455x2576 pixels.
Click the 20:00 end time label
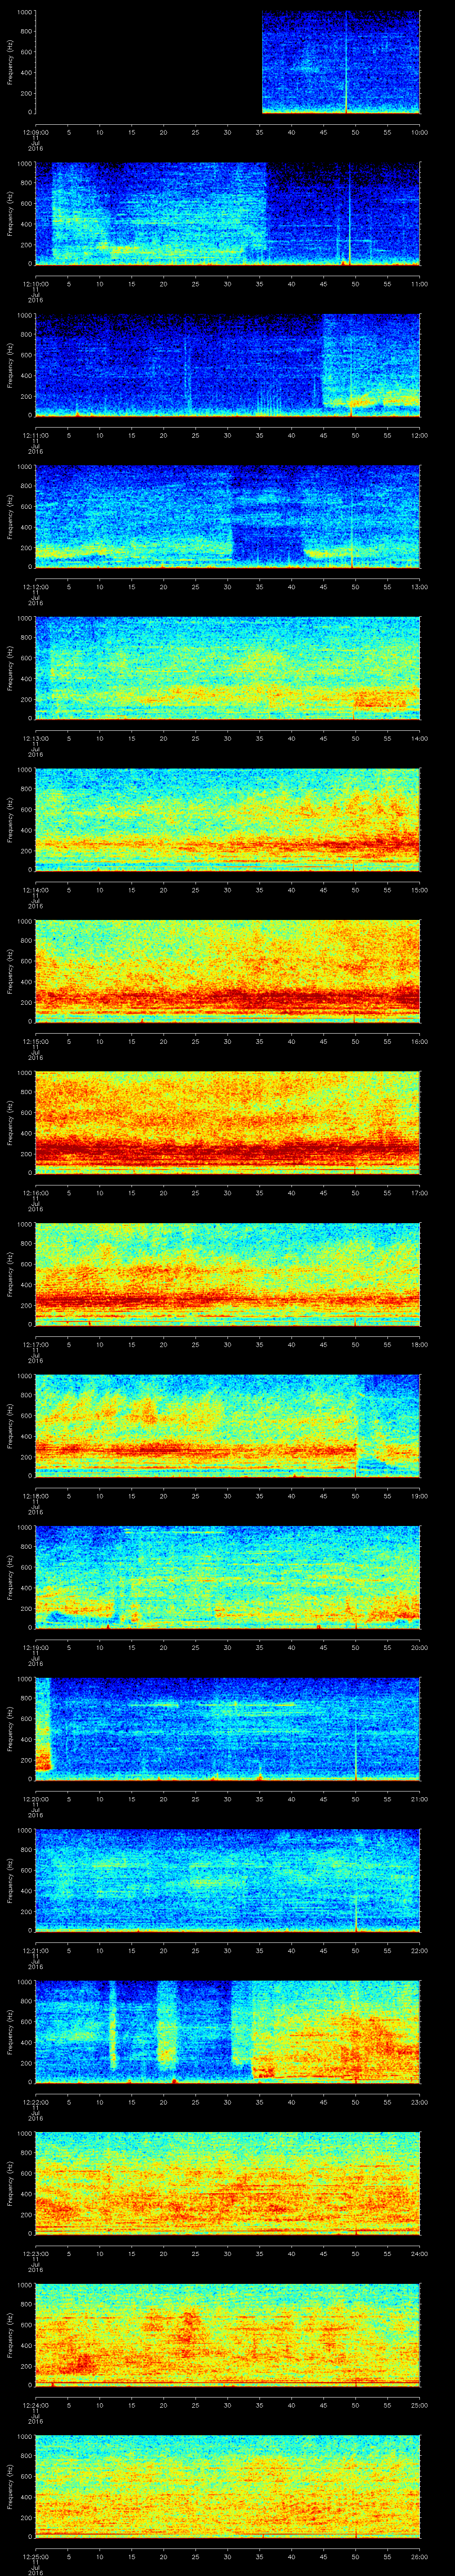pyautogui.click(x=419, y=1647)
